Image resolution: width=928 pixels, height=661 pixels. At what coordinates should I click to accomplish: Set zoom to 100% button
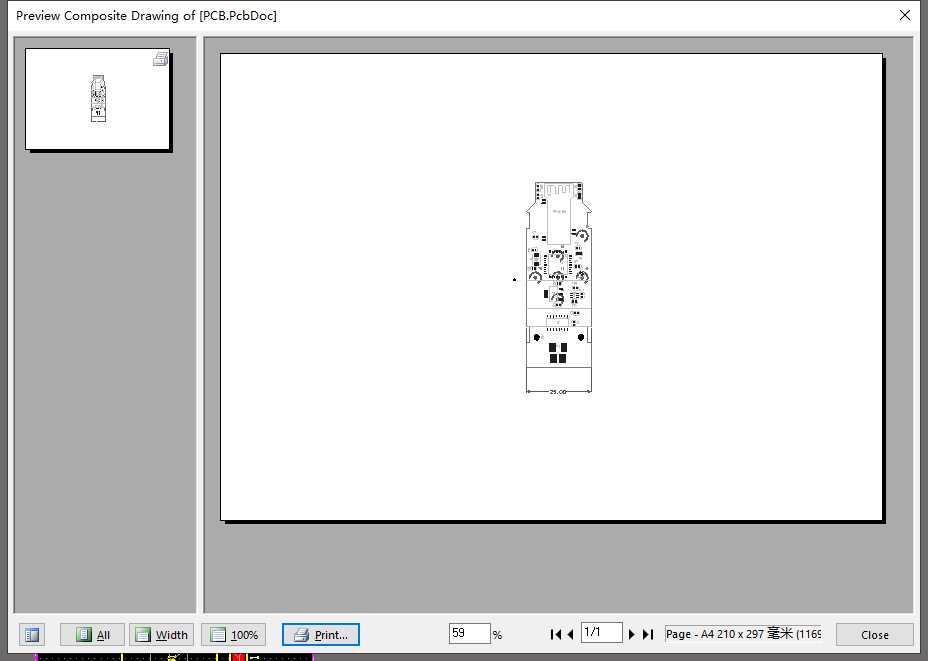coord(233,635)
